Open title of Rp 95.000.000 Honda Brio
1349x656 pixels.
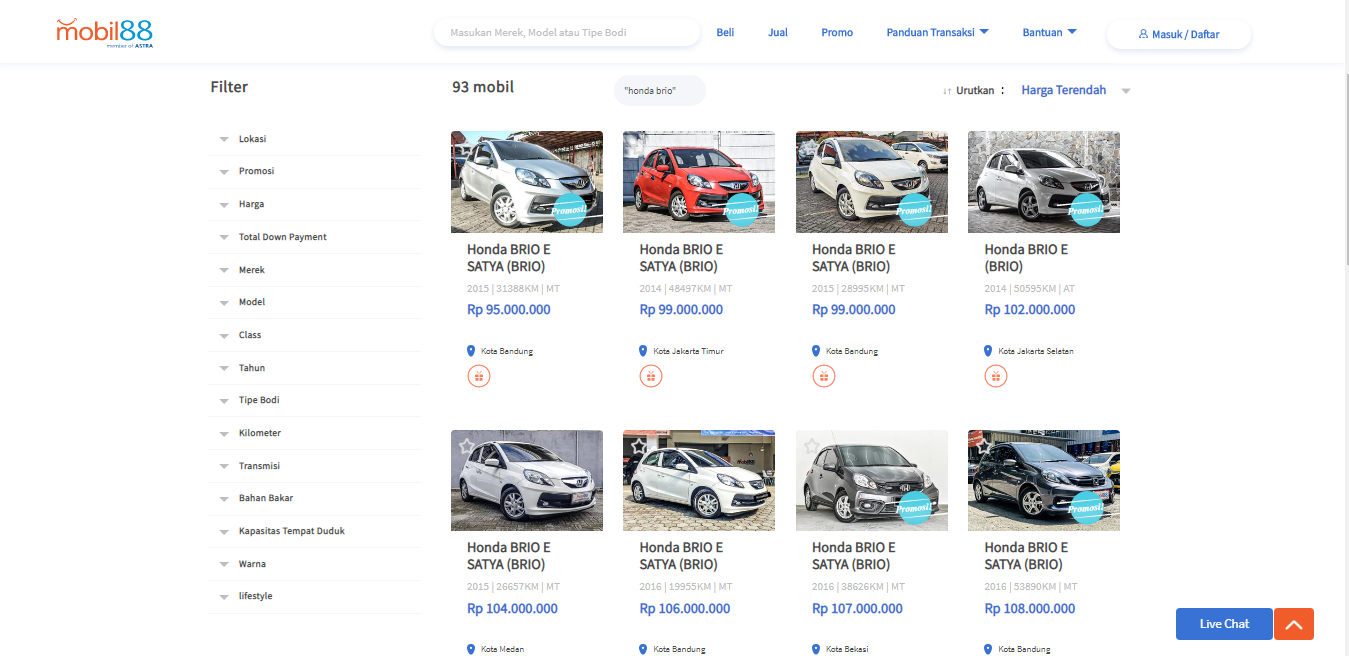tap(509, 258)
